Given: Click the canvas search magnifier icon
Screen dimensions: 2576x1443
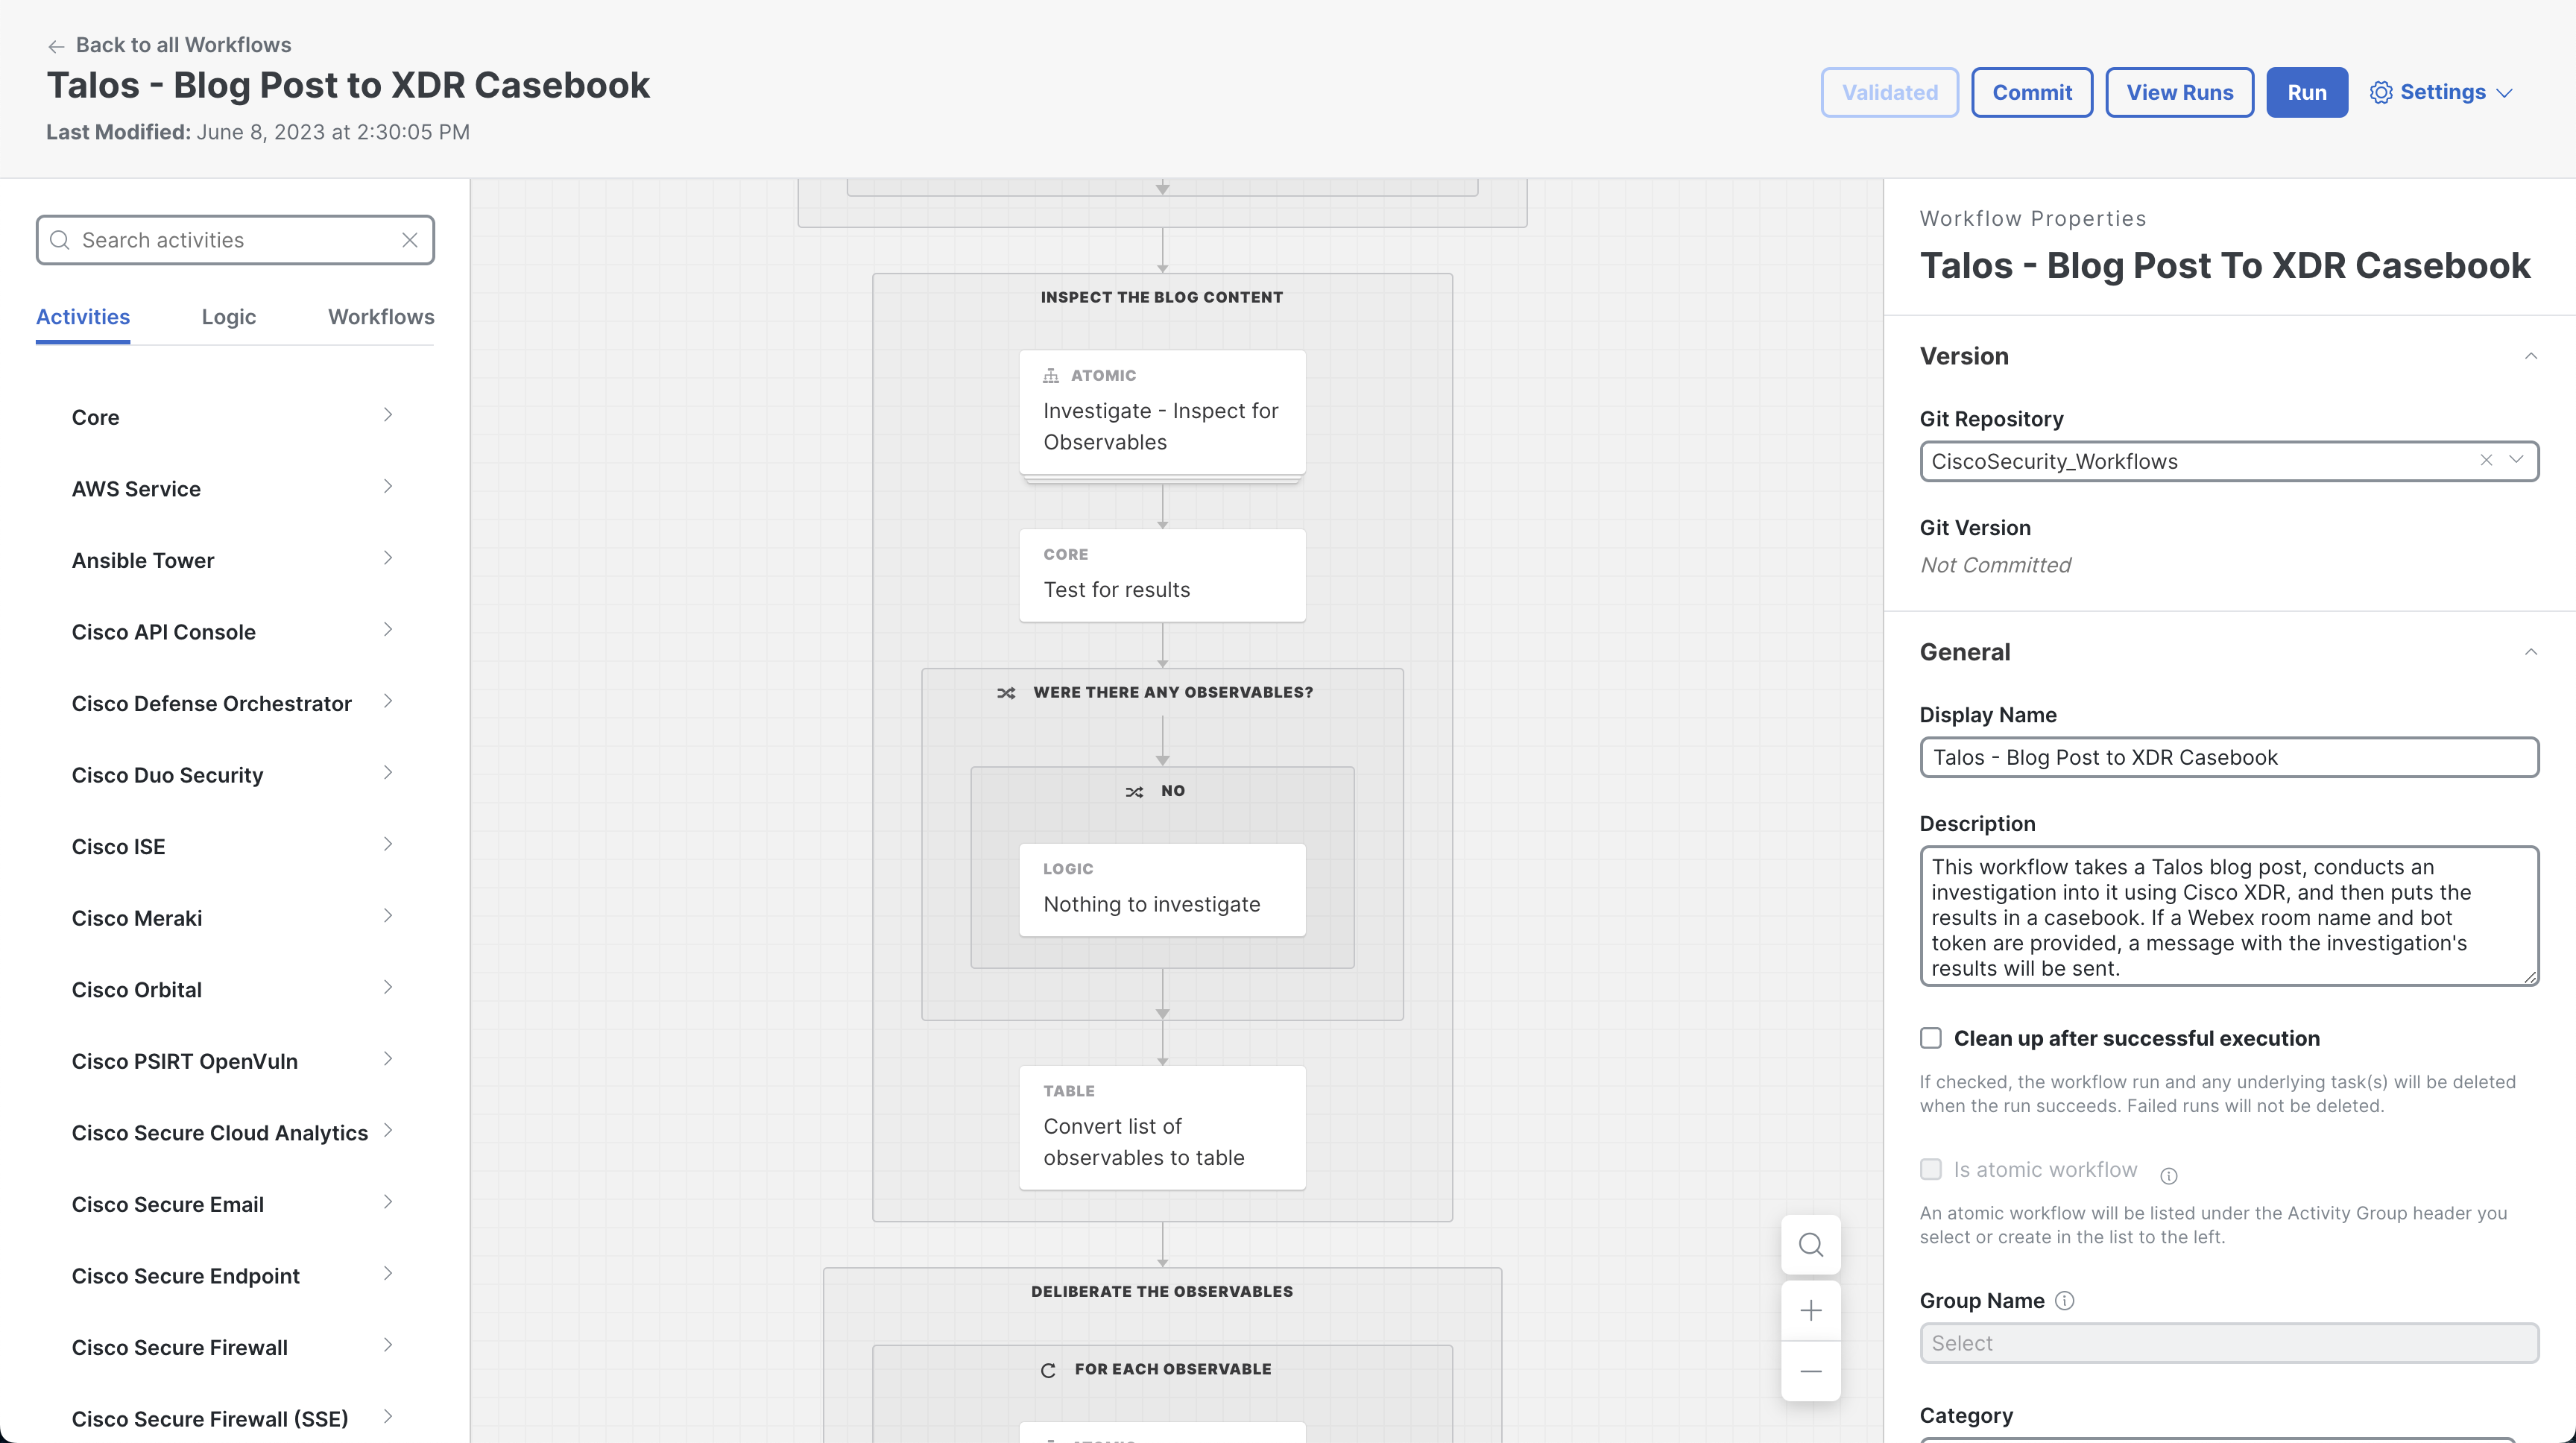Looking at the screenshot, I should coord(1810,1245).
